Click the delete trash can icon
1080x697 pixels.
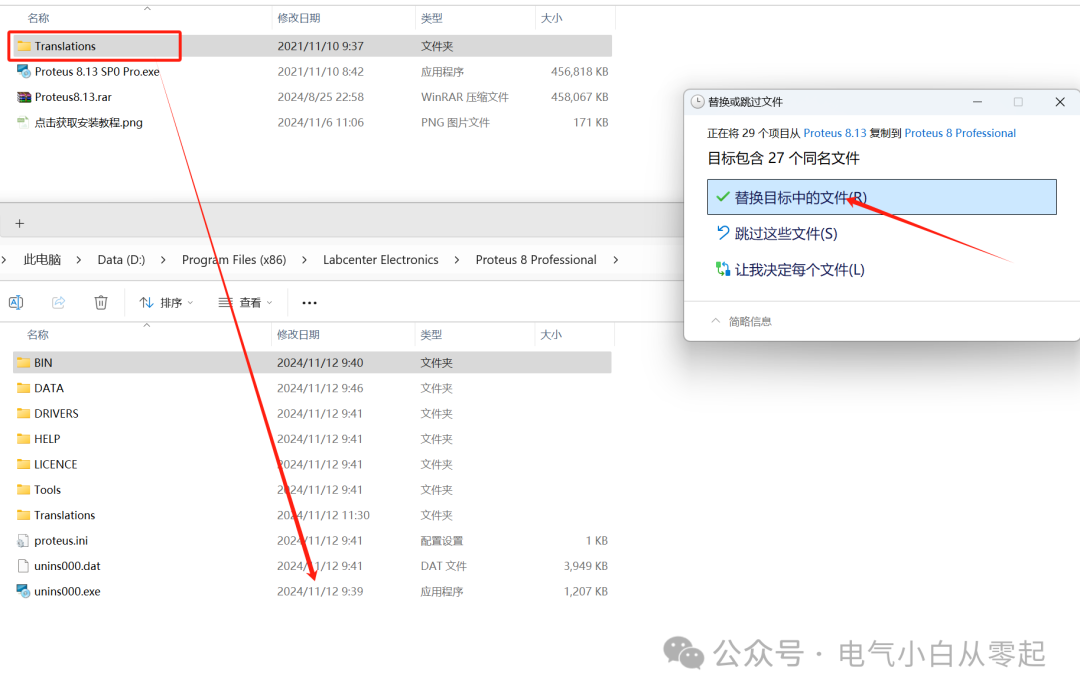pyautogui.click(x=101, y=302)
